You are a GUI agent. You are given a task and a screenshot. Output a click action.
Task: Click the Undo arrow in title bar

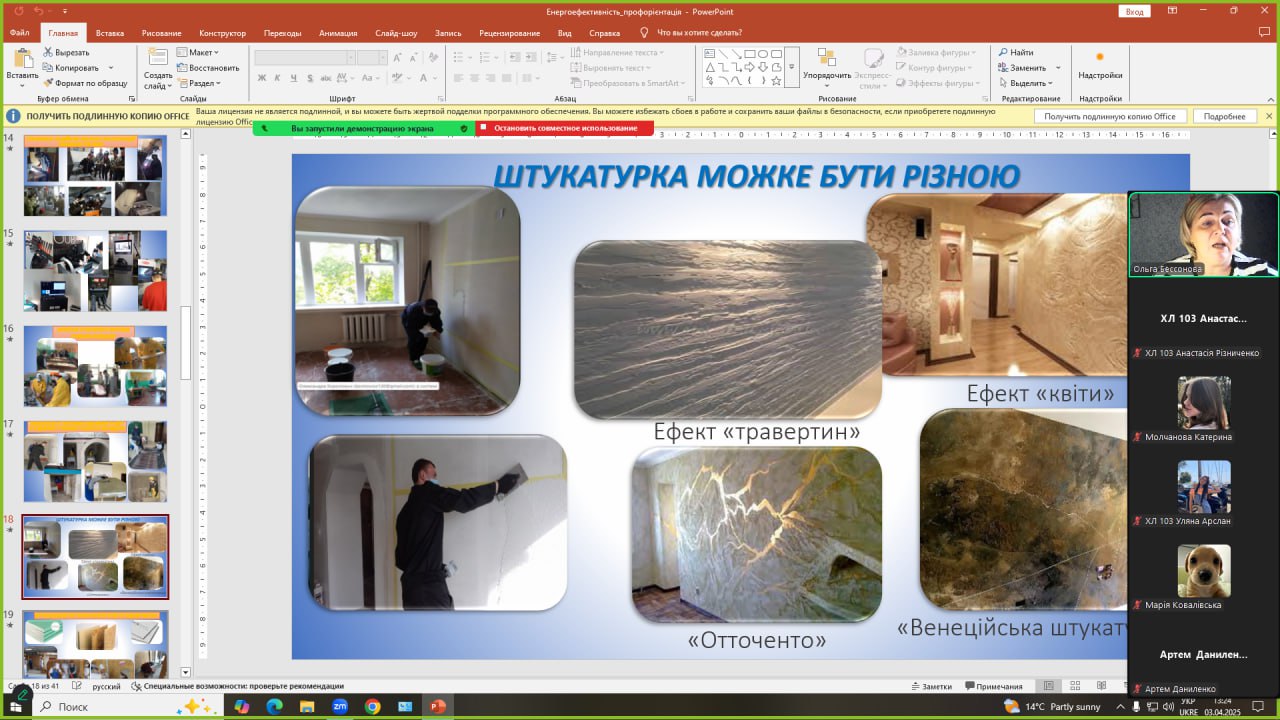point(38,10)
